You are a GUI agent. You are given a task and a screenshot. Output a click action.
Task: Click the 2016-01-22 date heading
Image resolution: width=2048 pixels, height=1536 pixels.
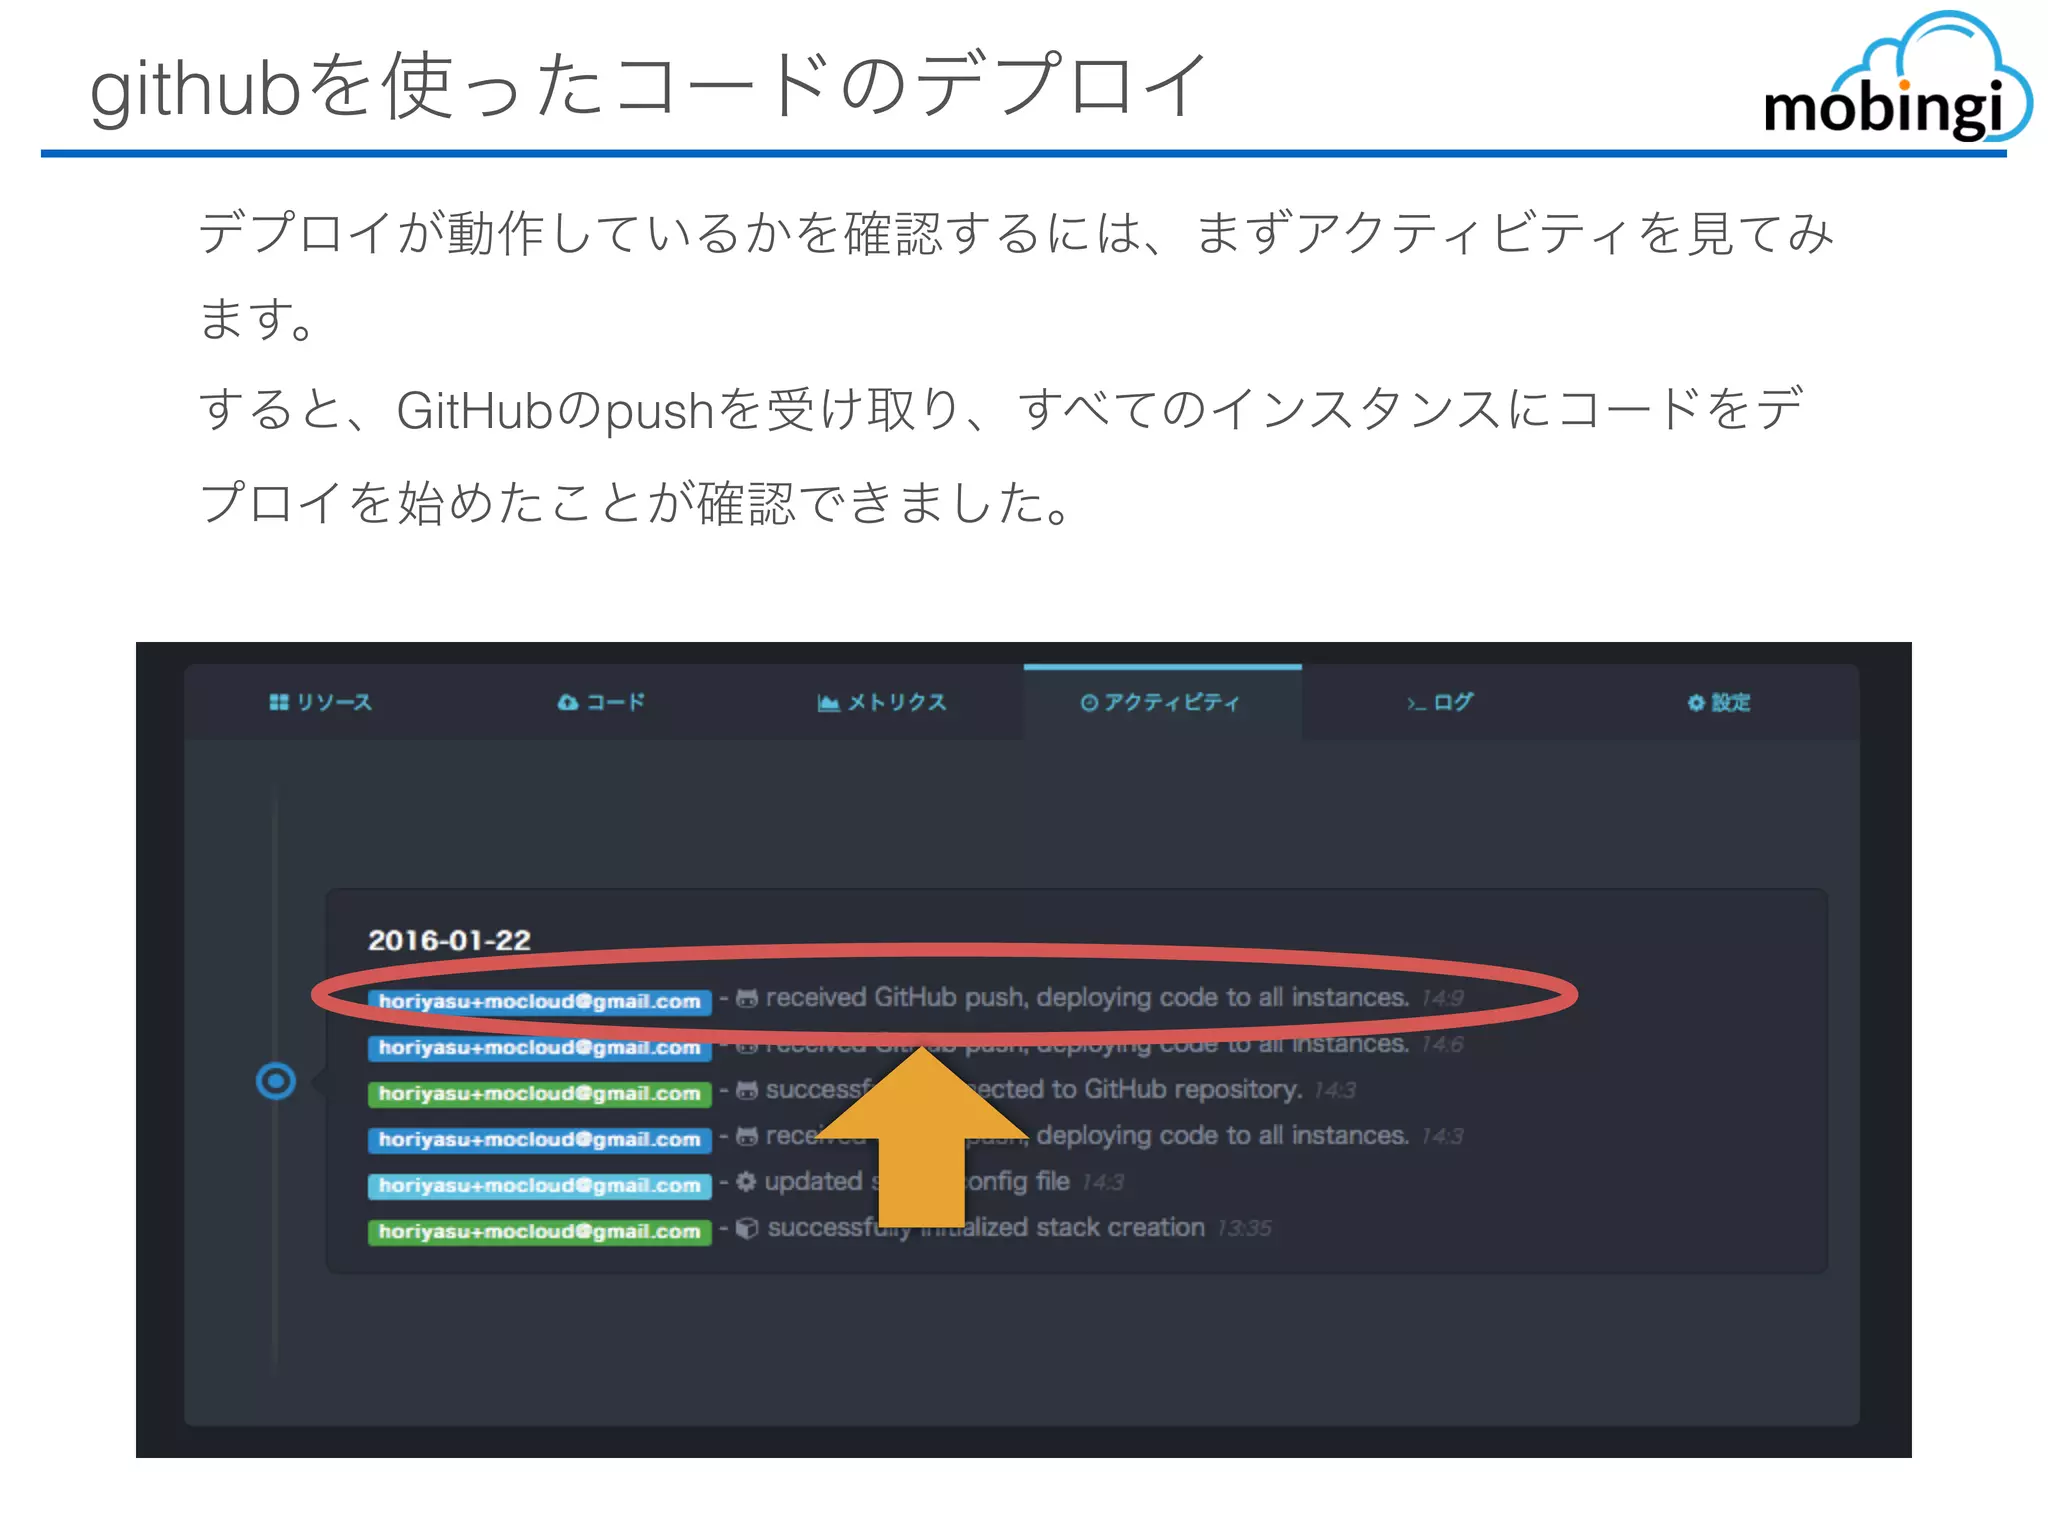point(449,940)
